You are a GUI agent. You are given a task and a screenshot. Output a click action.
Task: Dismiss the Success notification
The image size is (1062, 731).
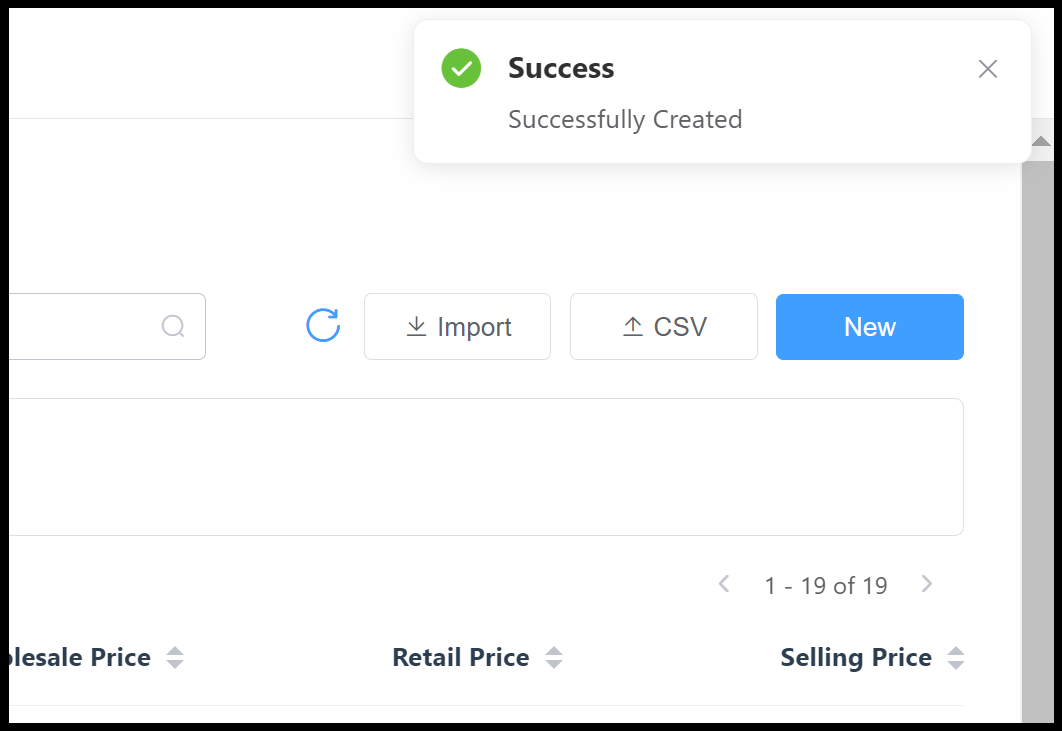point(988,68)
